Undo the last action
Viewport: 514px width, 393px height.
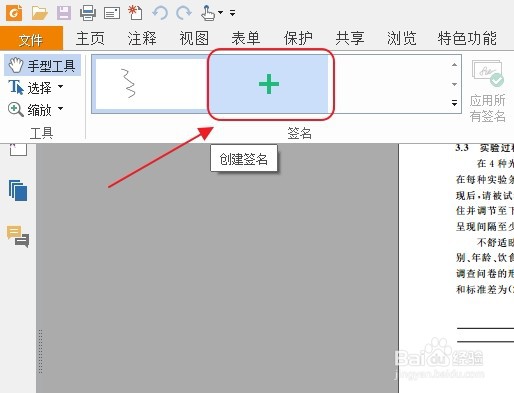click(x=160, y=13)
